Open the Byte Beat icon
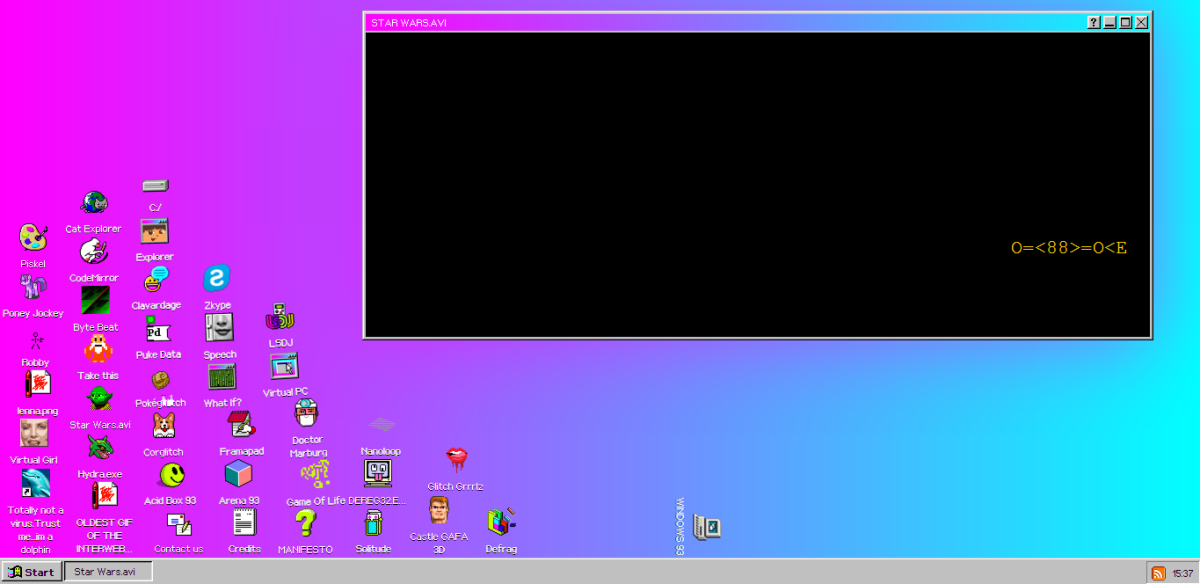This screenshot has height=584, width=1200. (x=95, y=301)
